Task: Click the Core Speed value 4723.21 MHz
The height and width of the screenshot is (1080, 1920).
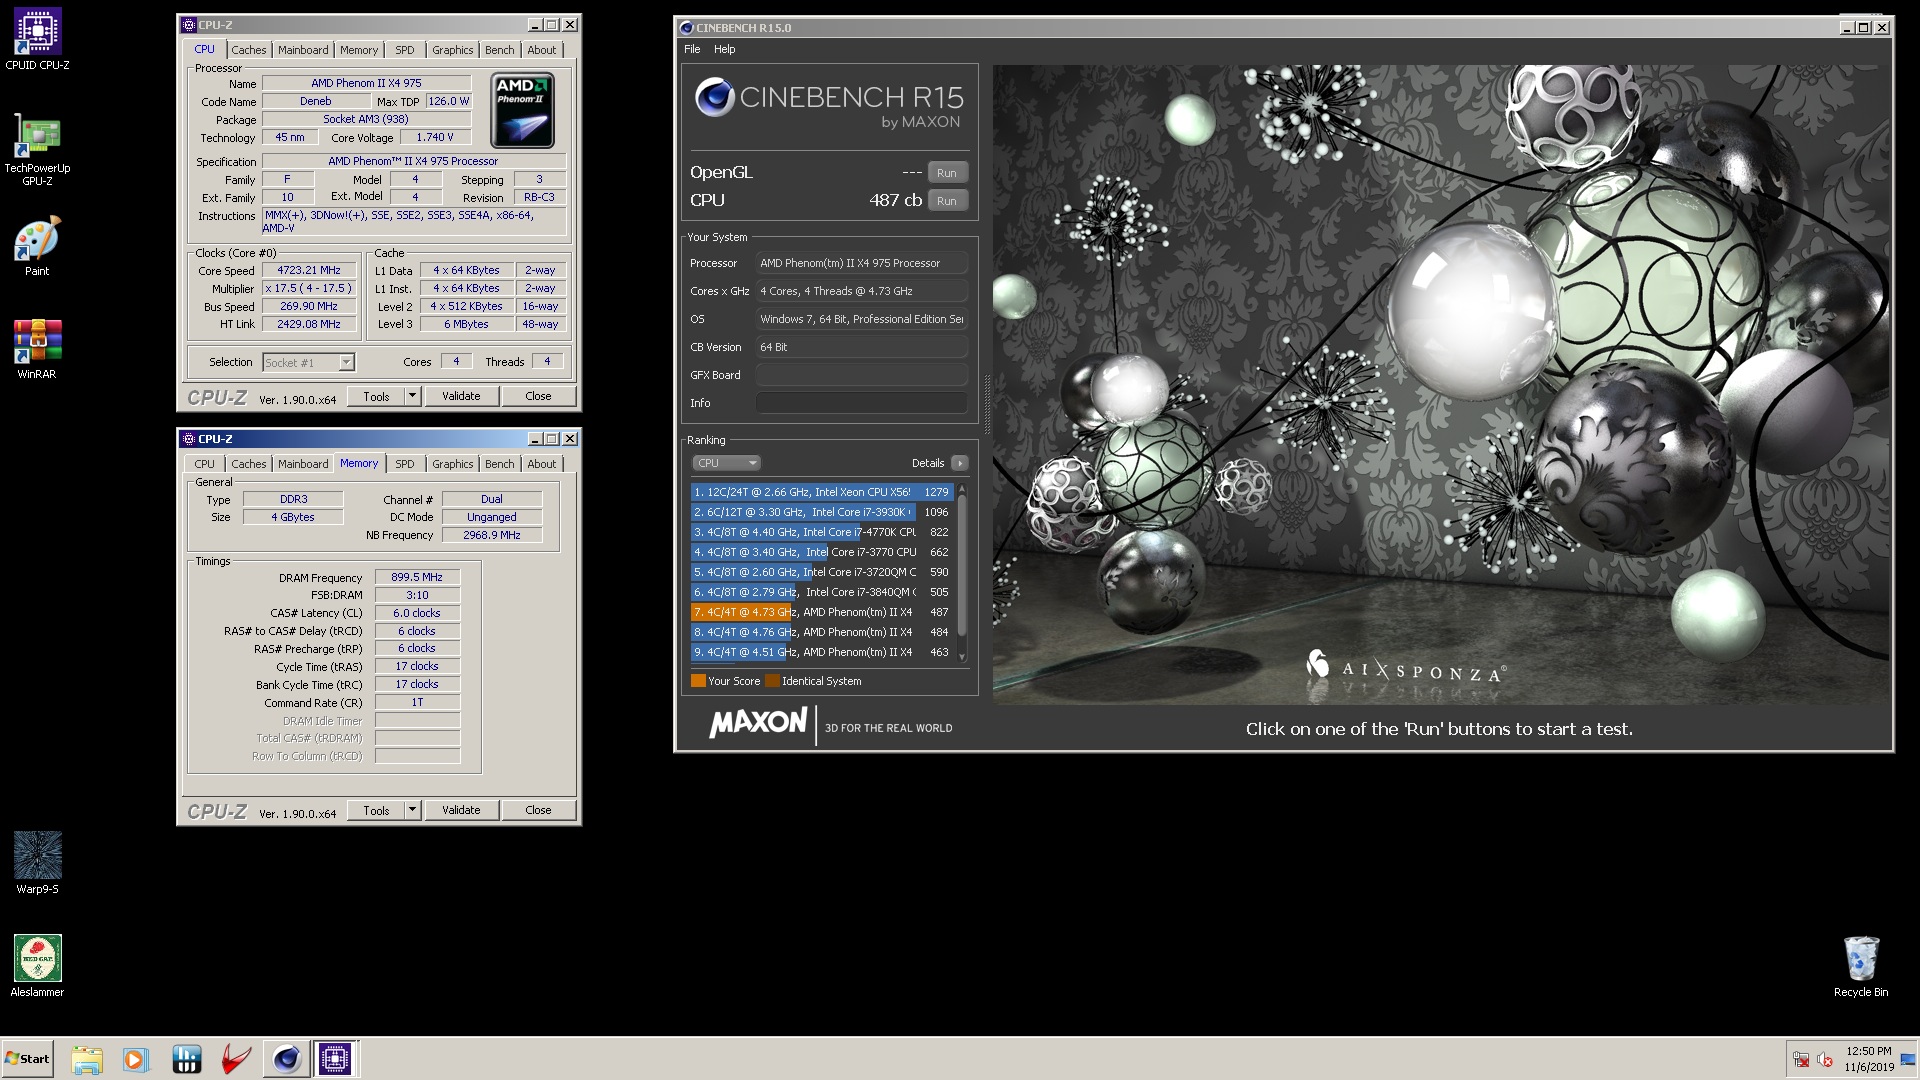Action: (x=309, y=270)
